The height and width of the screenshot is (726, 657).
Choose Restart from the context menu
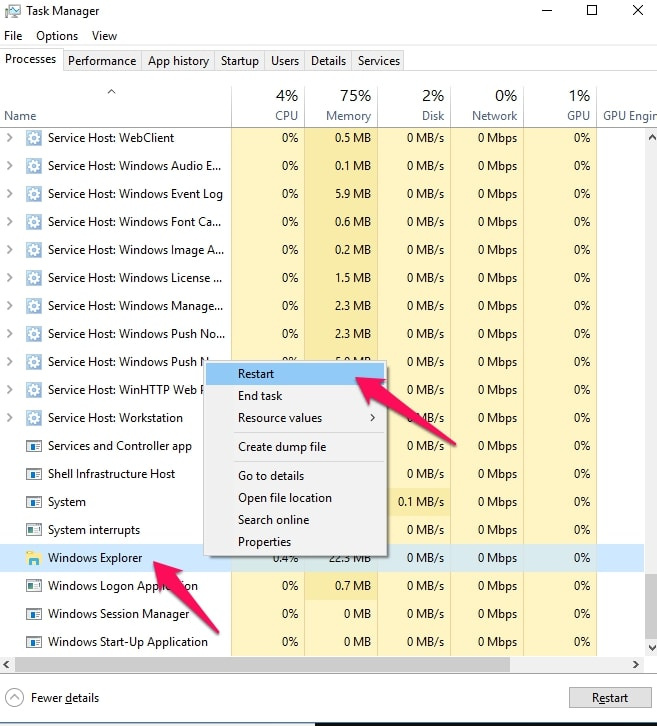pyautogui.click(x=256, y=374)
